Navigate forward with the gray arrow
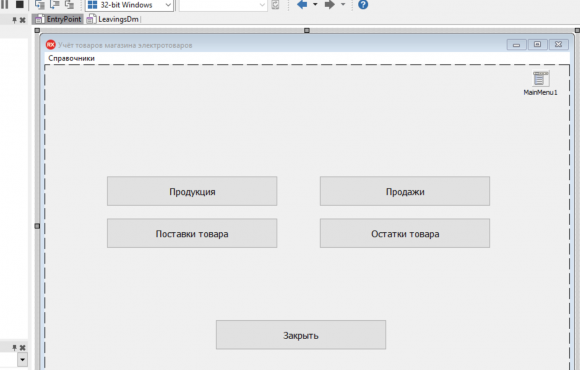 click(x=329, y=4)
